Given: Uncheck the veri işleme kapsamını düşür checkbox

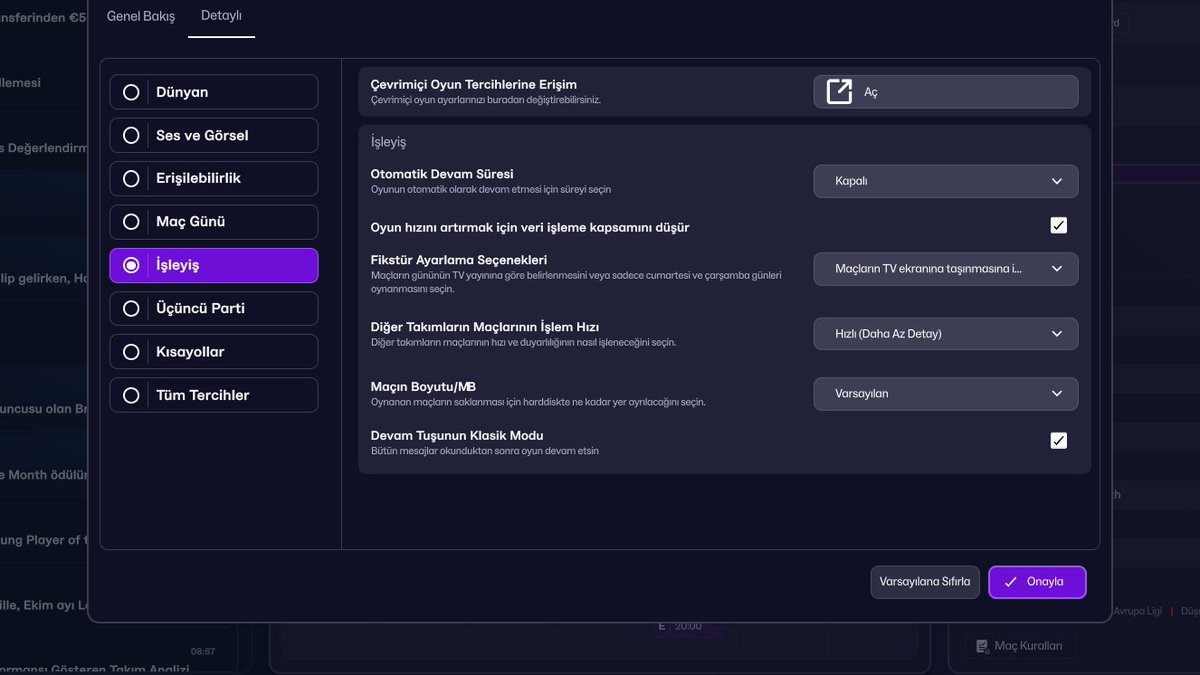Looking at the screenshot, I should (1059, 226).
